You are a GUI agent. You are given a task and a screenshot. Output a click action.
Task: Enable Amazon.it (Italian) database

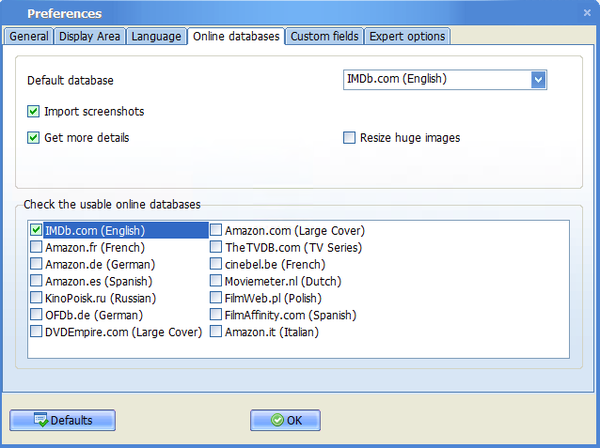[x=216, y=331]
